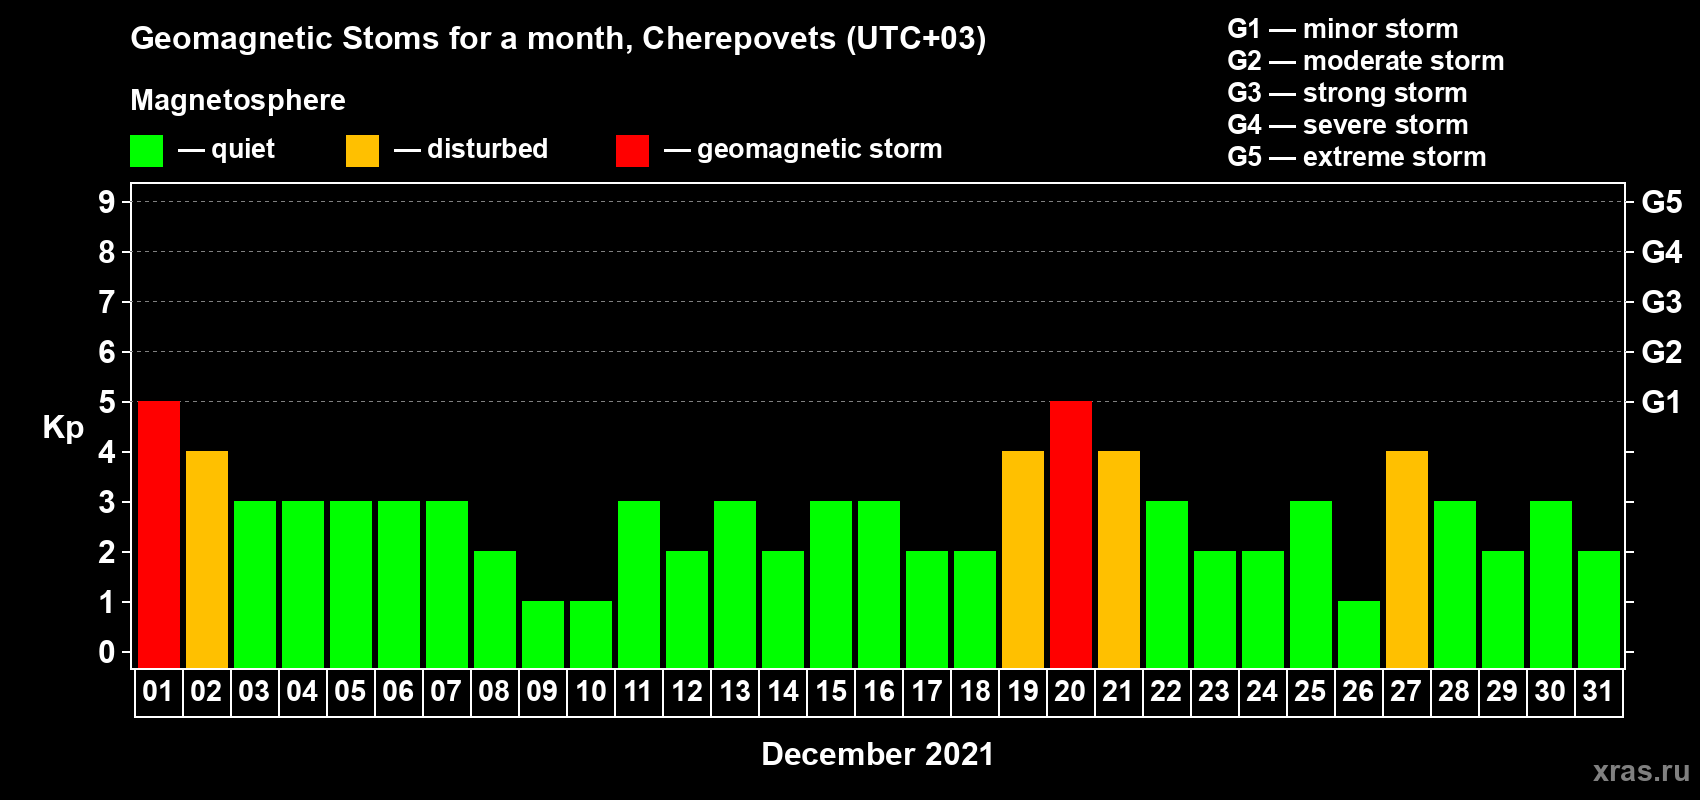
Task: Click the 'Kp' axis title
Action: tap(63, 428)
